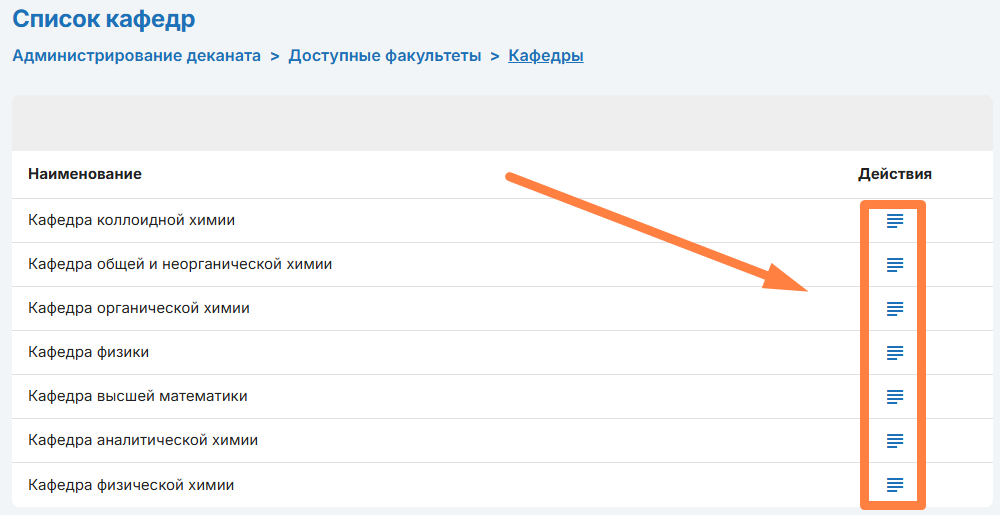The height and width of the screenshot is (515, 1000).
Task: Go to Администрирование деканата breadcrumb
Action: point(136,56)
